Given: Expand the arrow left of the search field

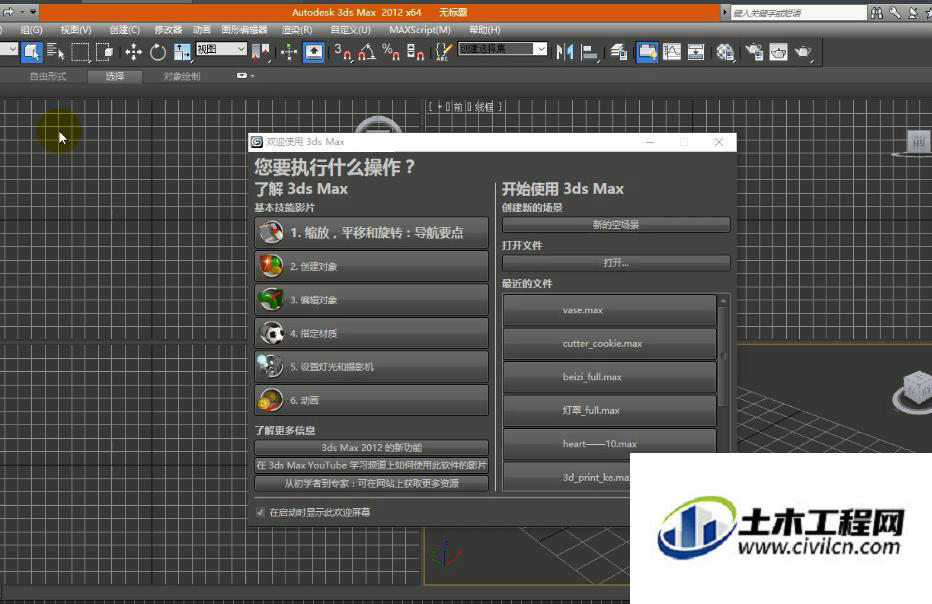Looking at the screenshot, I should coord(725,12).
